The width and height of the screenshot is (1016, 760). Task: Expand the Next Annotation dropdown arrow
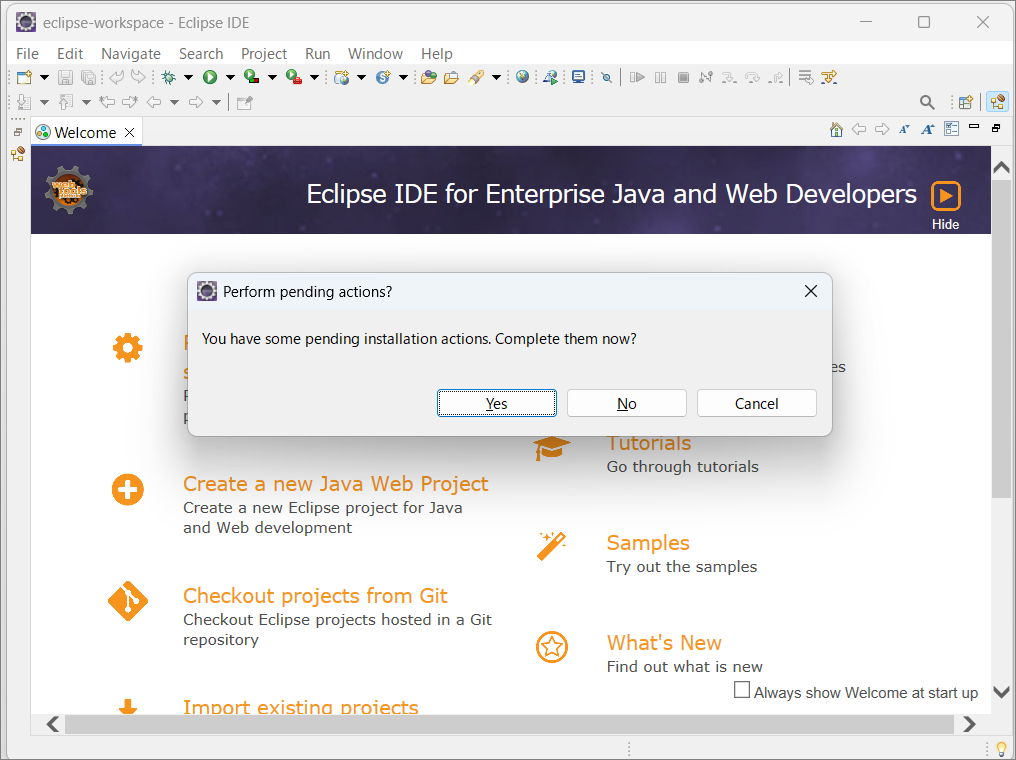(44, 102)
